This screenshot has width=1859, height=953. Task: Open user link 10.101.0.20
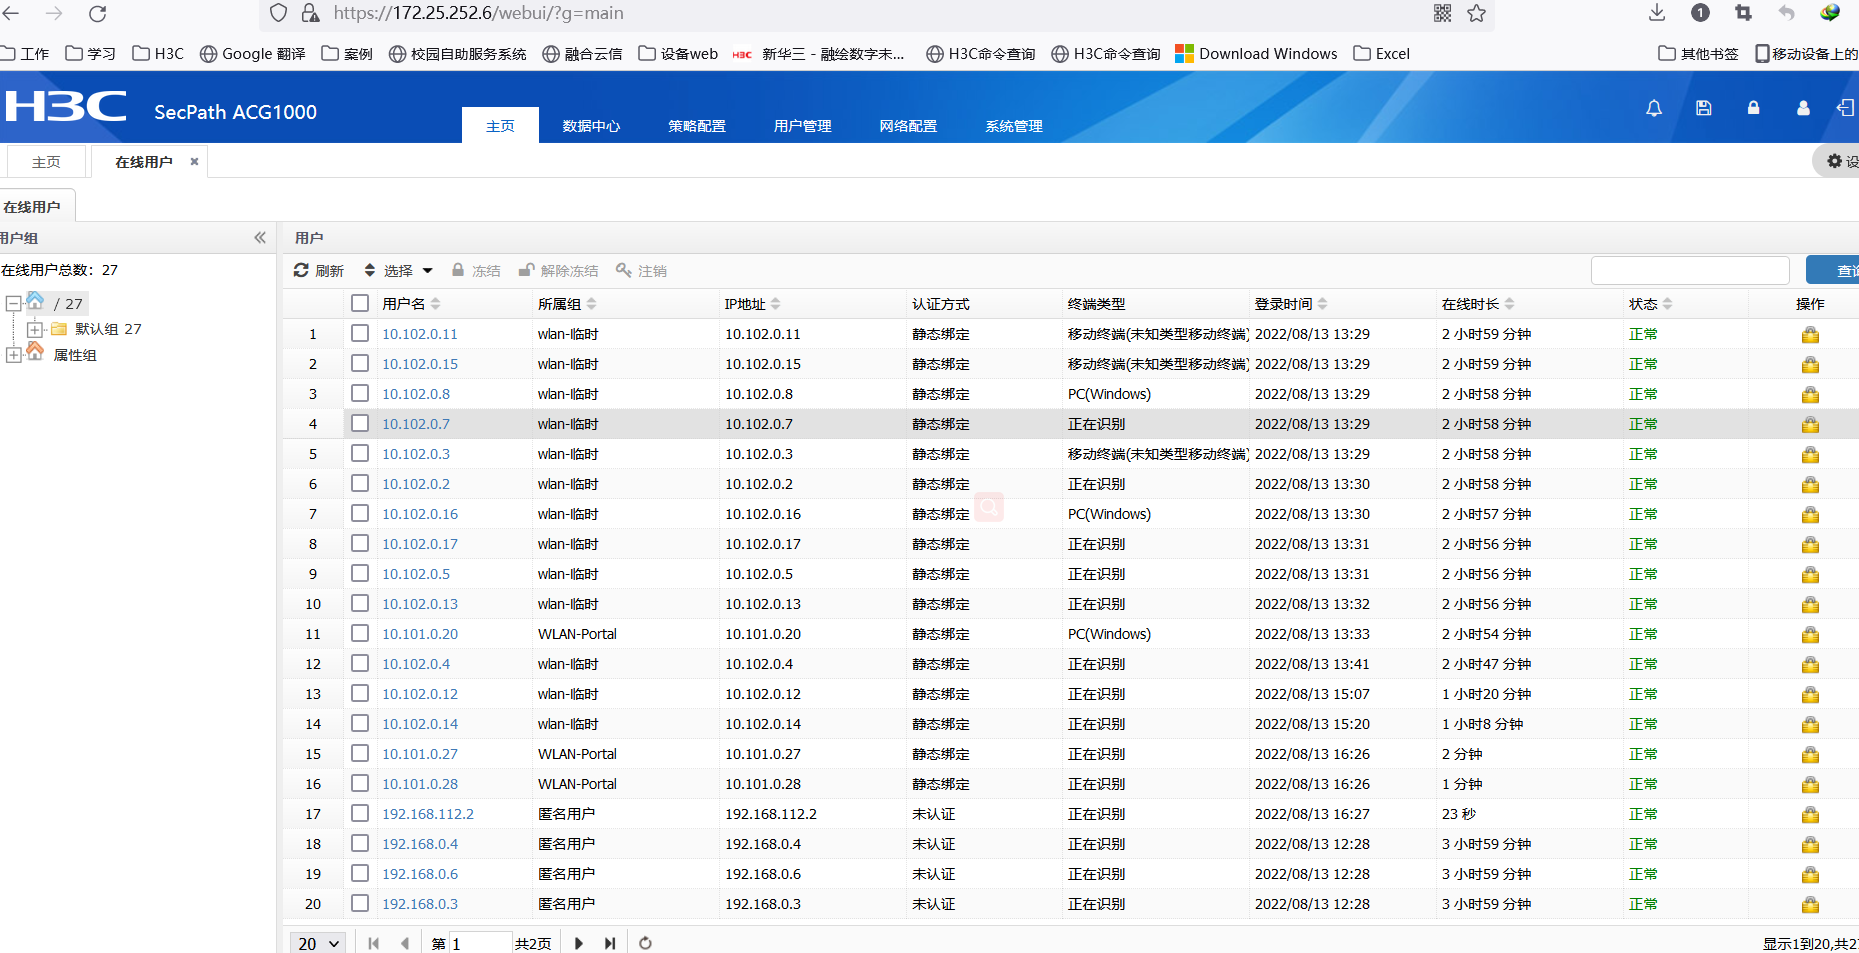click(420, 634)
